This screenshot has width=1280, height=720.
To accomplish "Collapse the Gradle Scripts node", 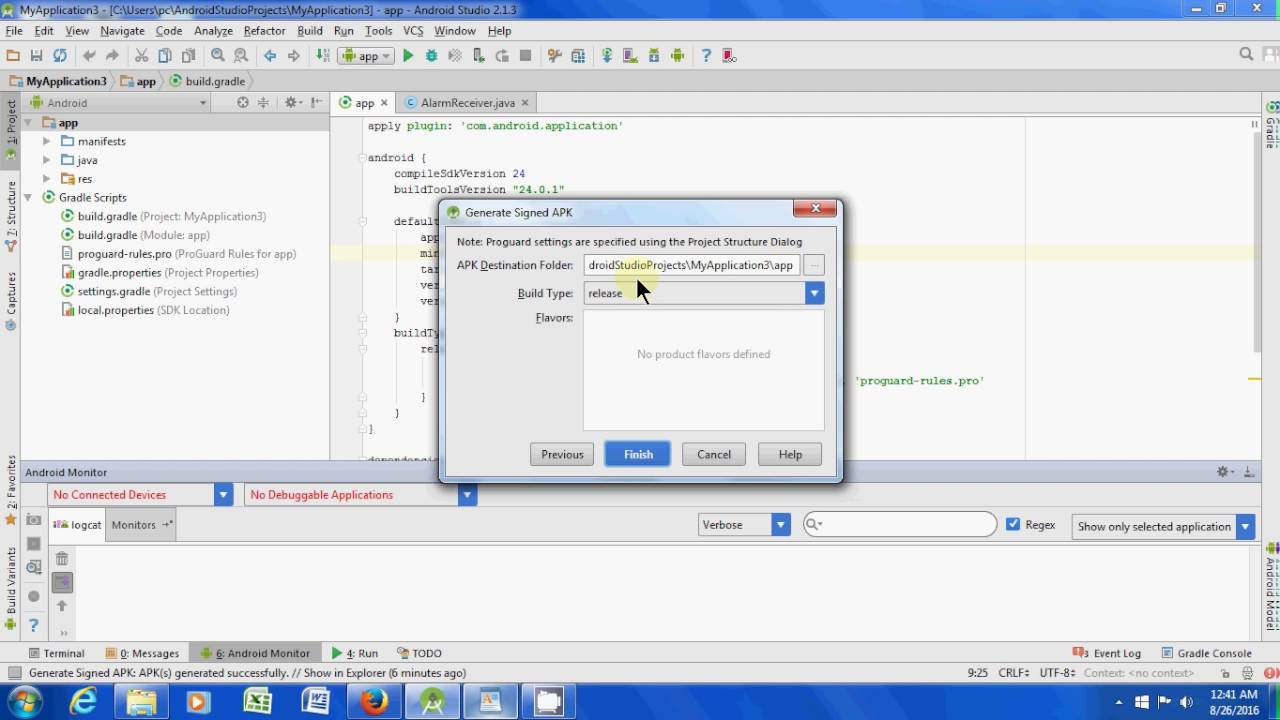I will tap(28, 197).
